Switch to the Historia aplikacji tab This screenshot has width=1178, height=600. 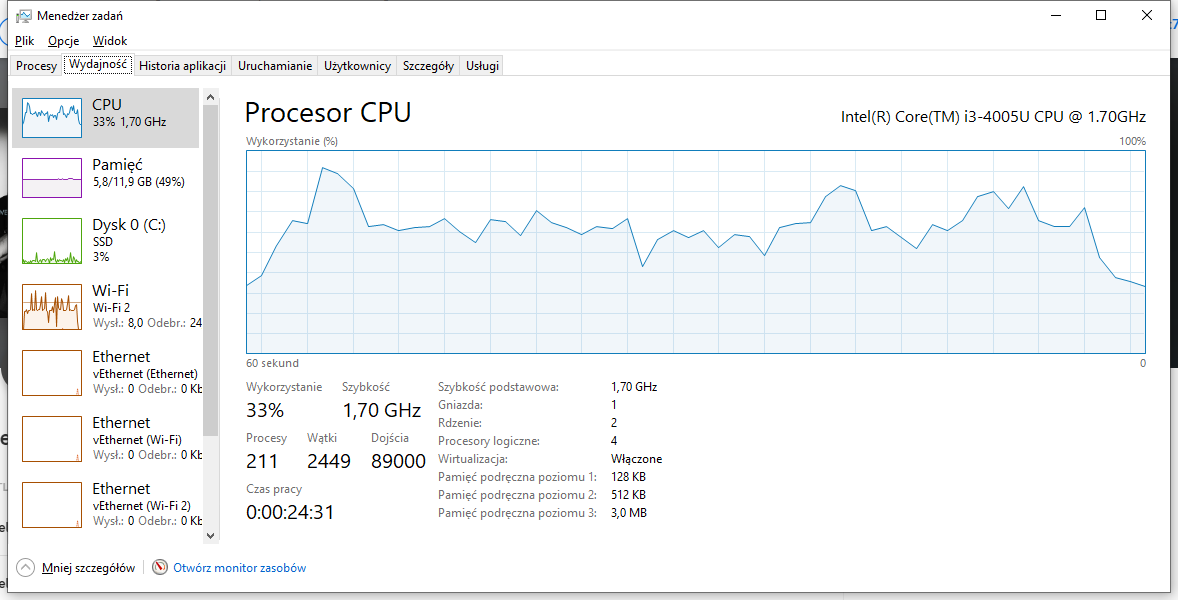pos(183,65)
